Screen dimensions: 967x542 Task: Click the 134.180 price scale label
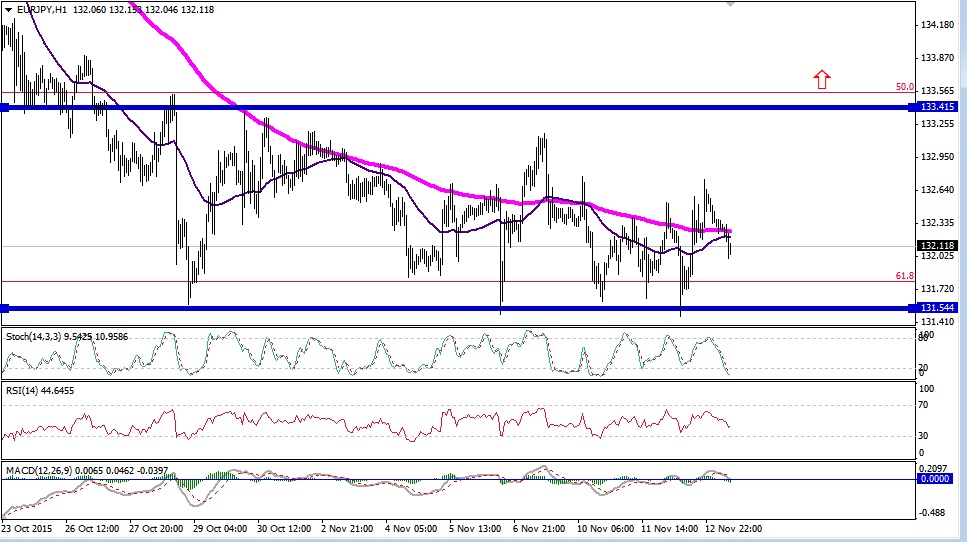coord(937,25)
